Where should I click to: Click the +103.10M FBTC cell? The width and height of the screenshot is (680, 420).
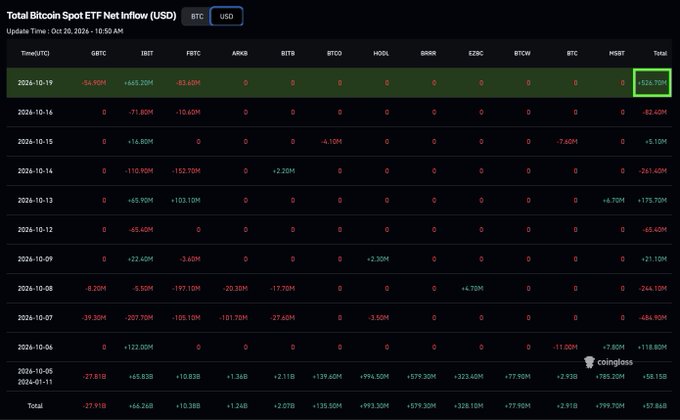[x=186, y=200]
